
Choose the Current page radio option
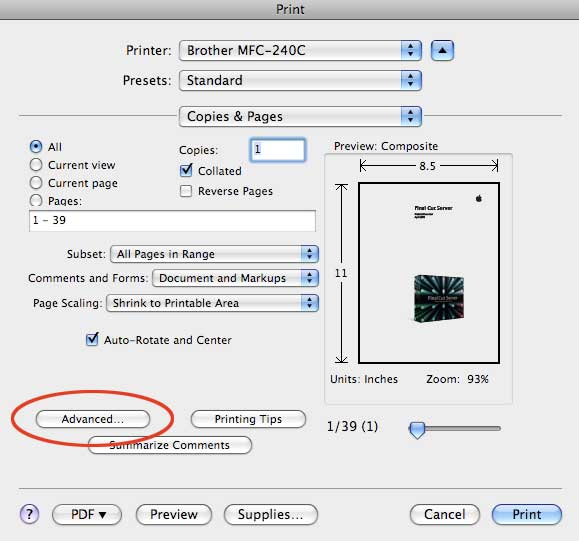tap(36, 182)
